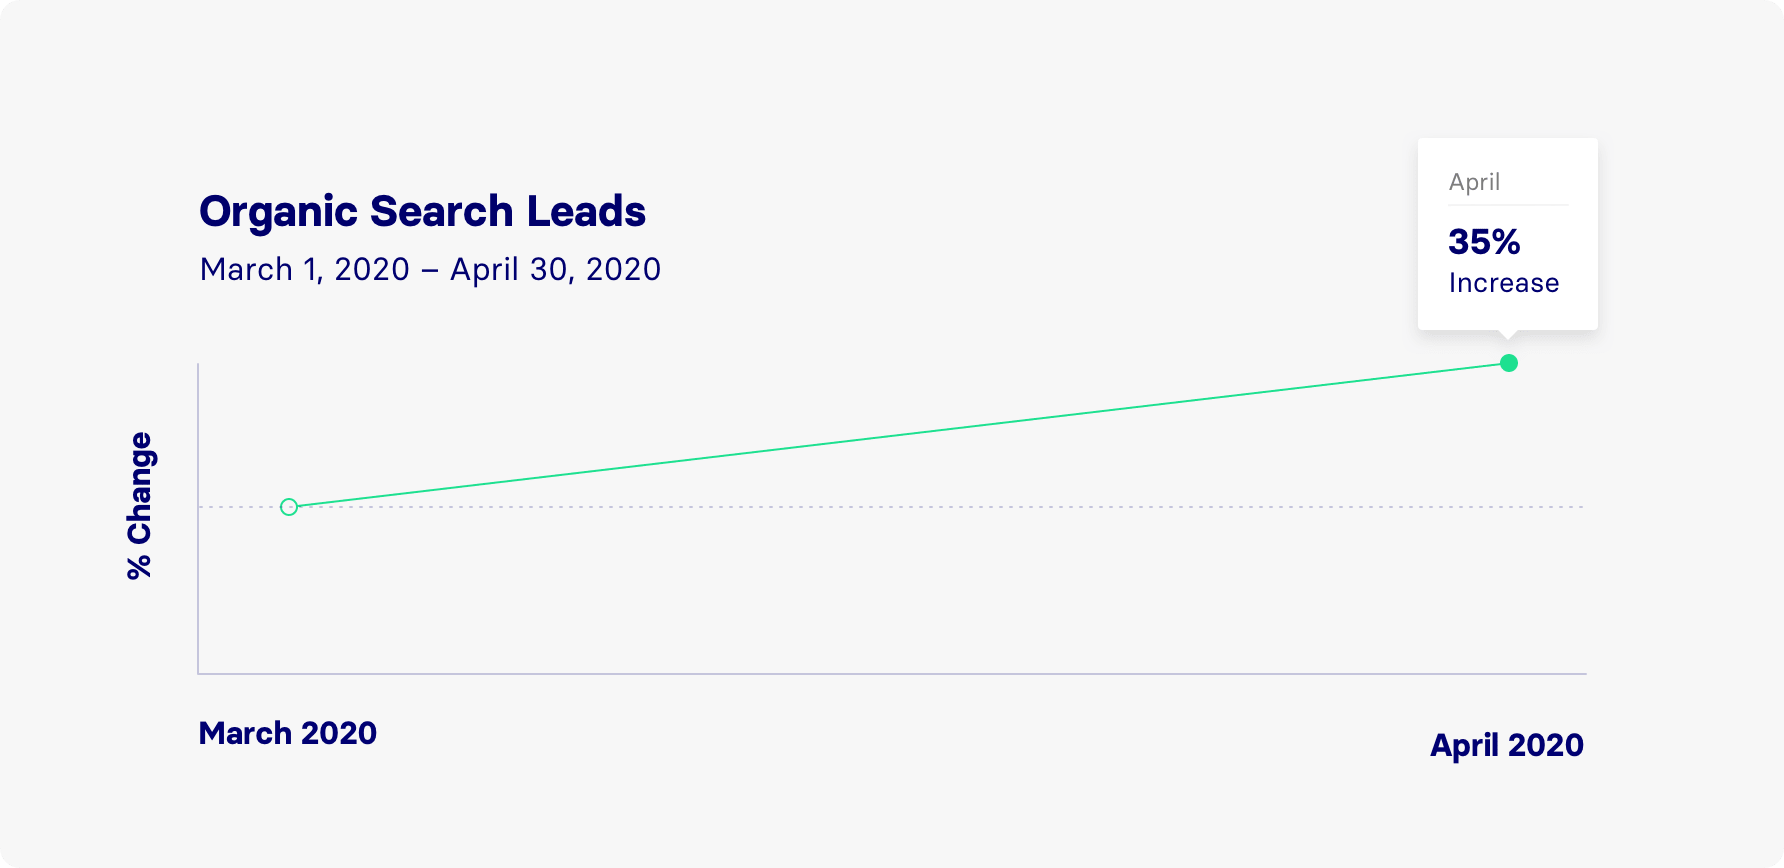Click the "Increase" text in the tooltip
Image resolution: width=1784 pixels, height=868 pixels.
coord(1503,283)
